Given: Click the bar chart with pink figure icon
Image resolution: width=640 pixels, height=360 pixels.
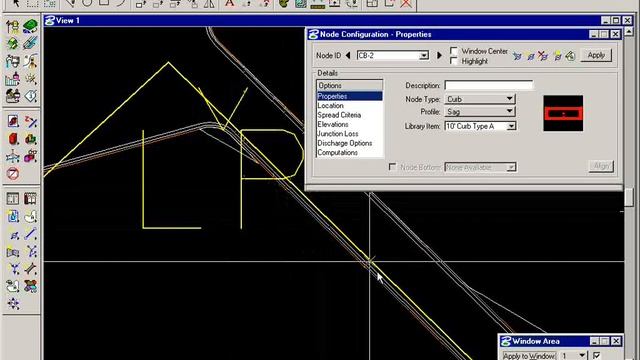Looking at the screenshot, I should (13, 79).
